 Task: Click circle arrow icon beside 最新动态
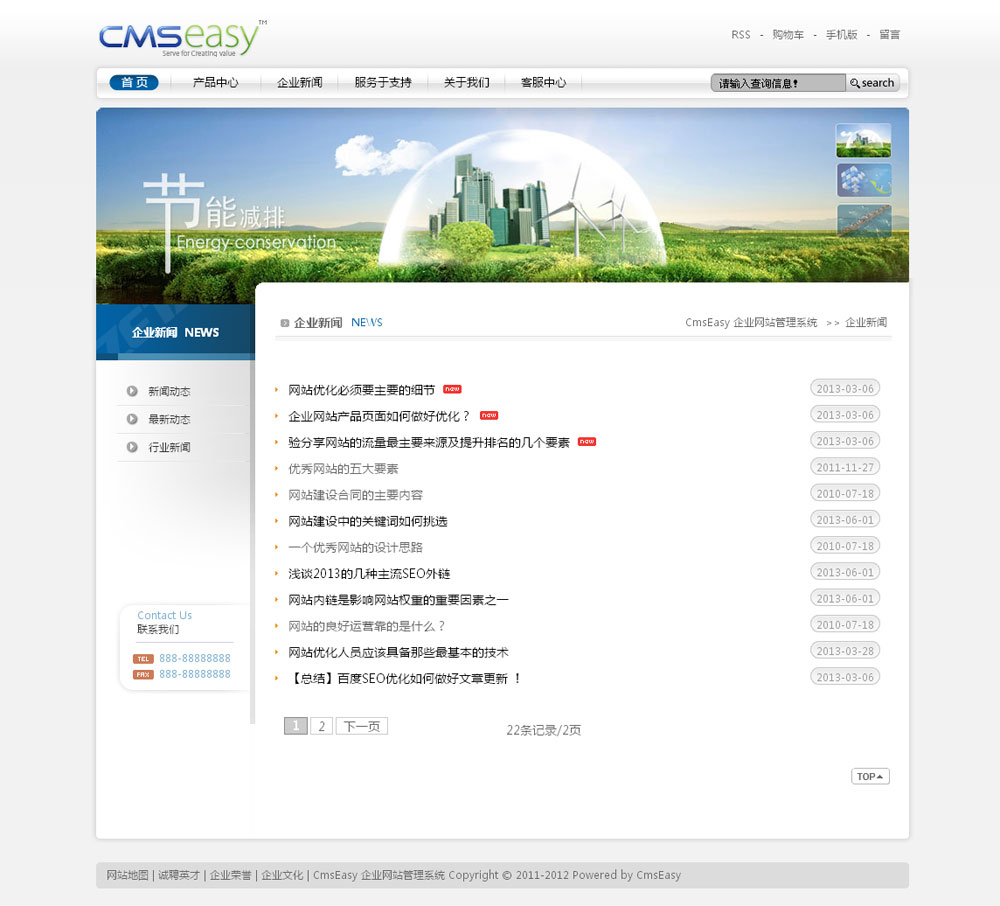click(132, 419)
